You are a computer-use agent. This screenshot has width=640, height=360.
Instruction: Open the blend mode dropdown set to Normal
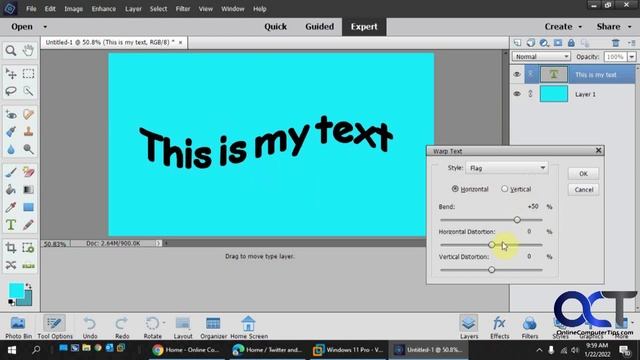(541, 57)
